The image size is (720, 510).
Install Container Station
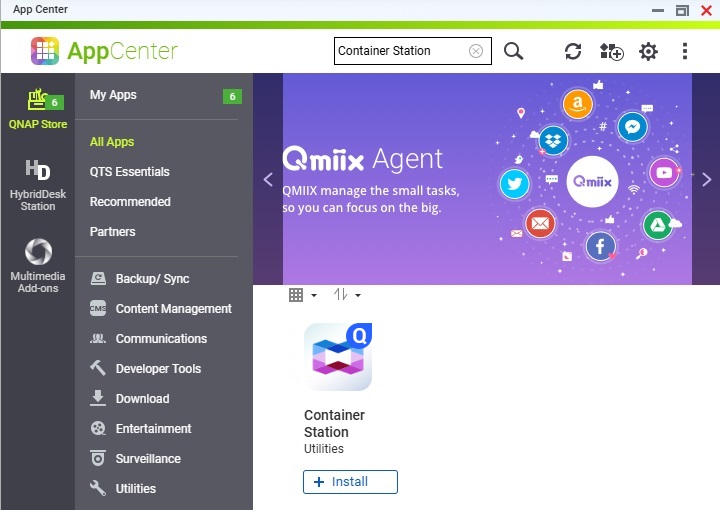click(350, 482)
